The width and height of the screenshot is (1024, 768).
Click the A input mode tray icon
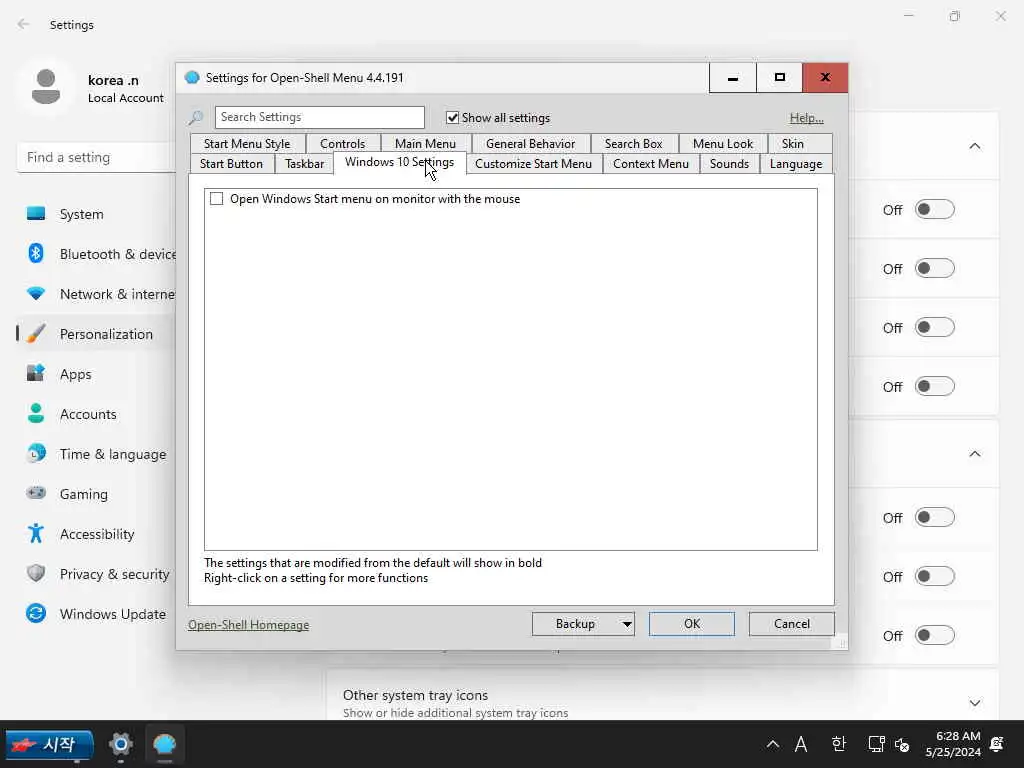[x=801, y=744]
